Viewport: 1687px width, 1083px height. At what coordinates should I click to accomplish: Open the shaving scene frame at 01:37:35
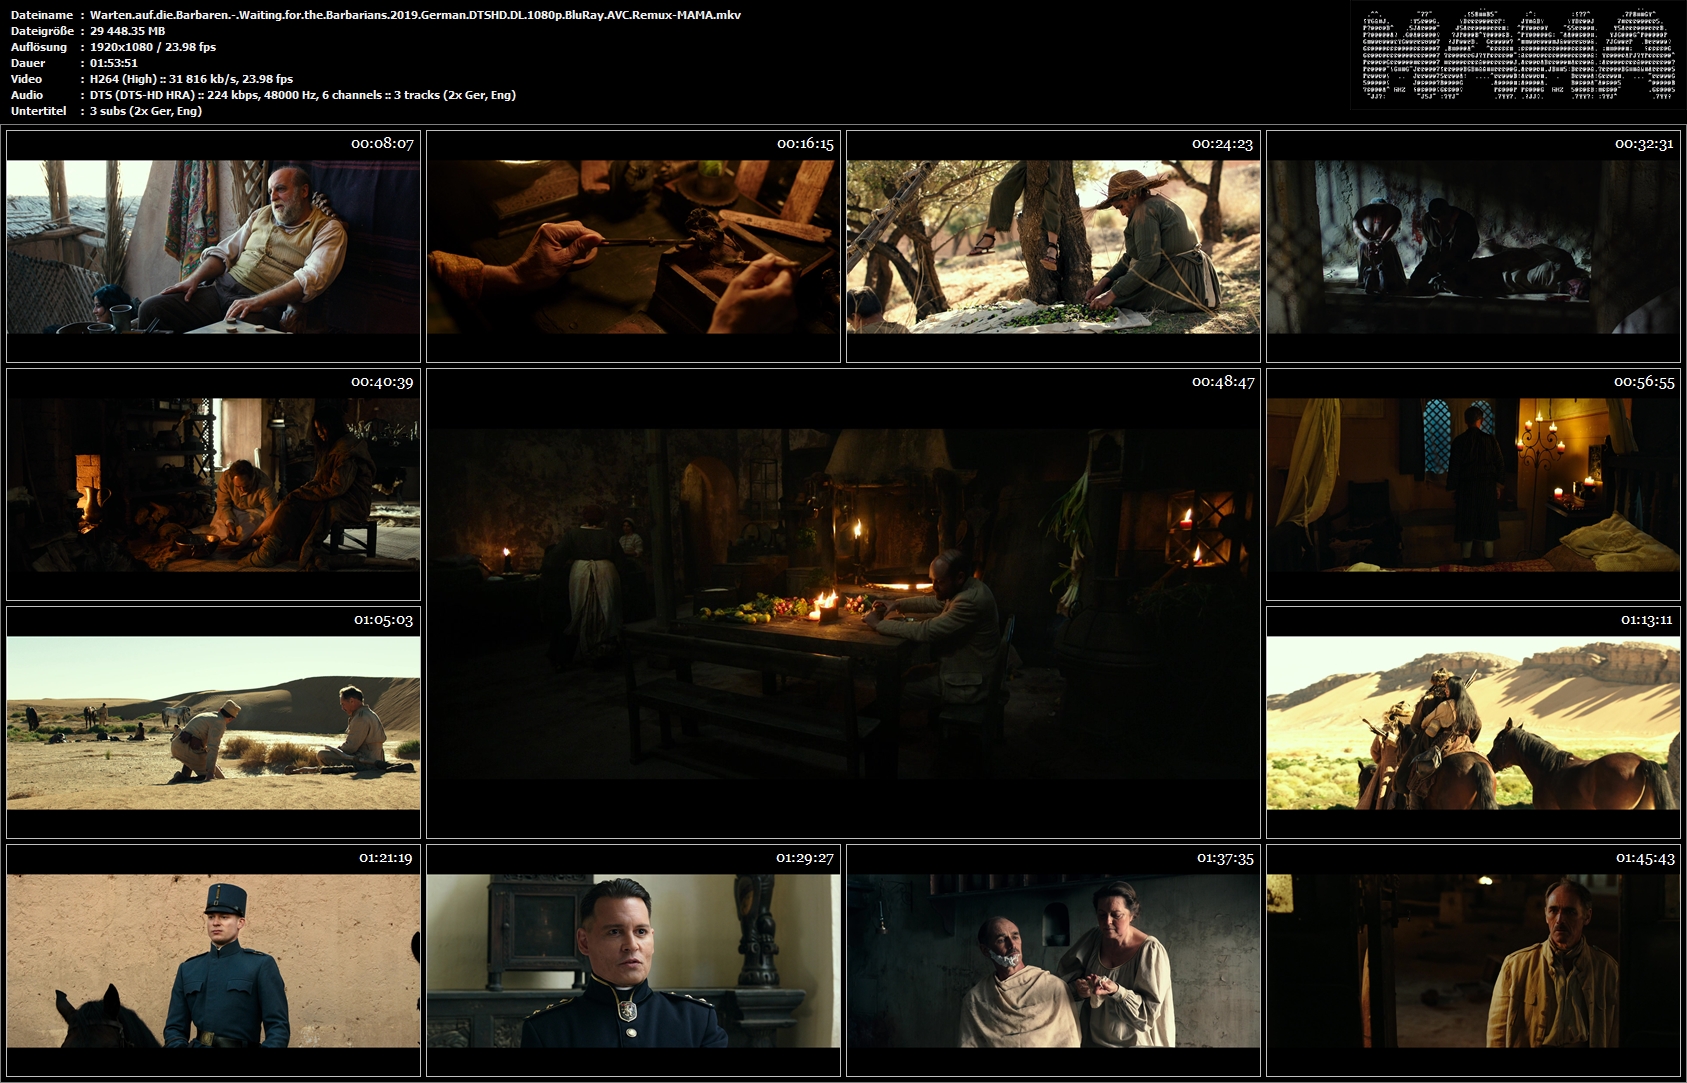1053,960
